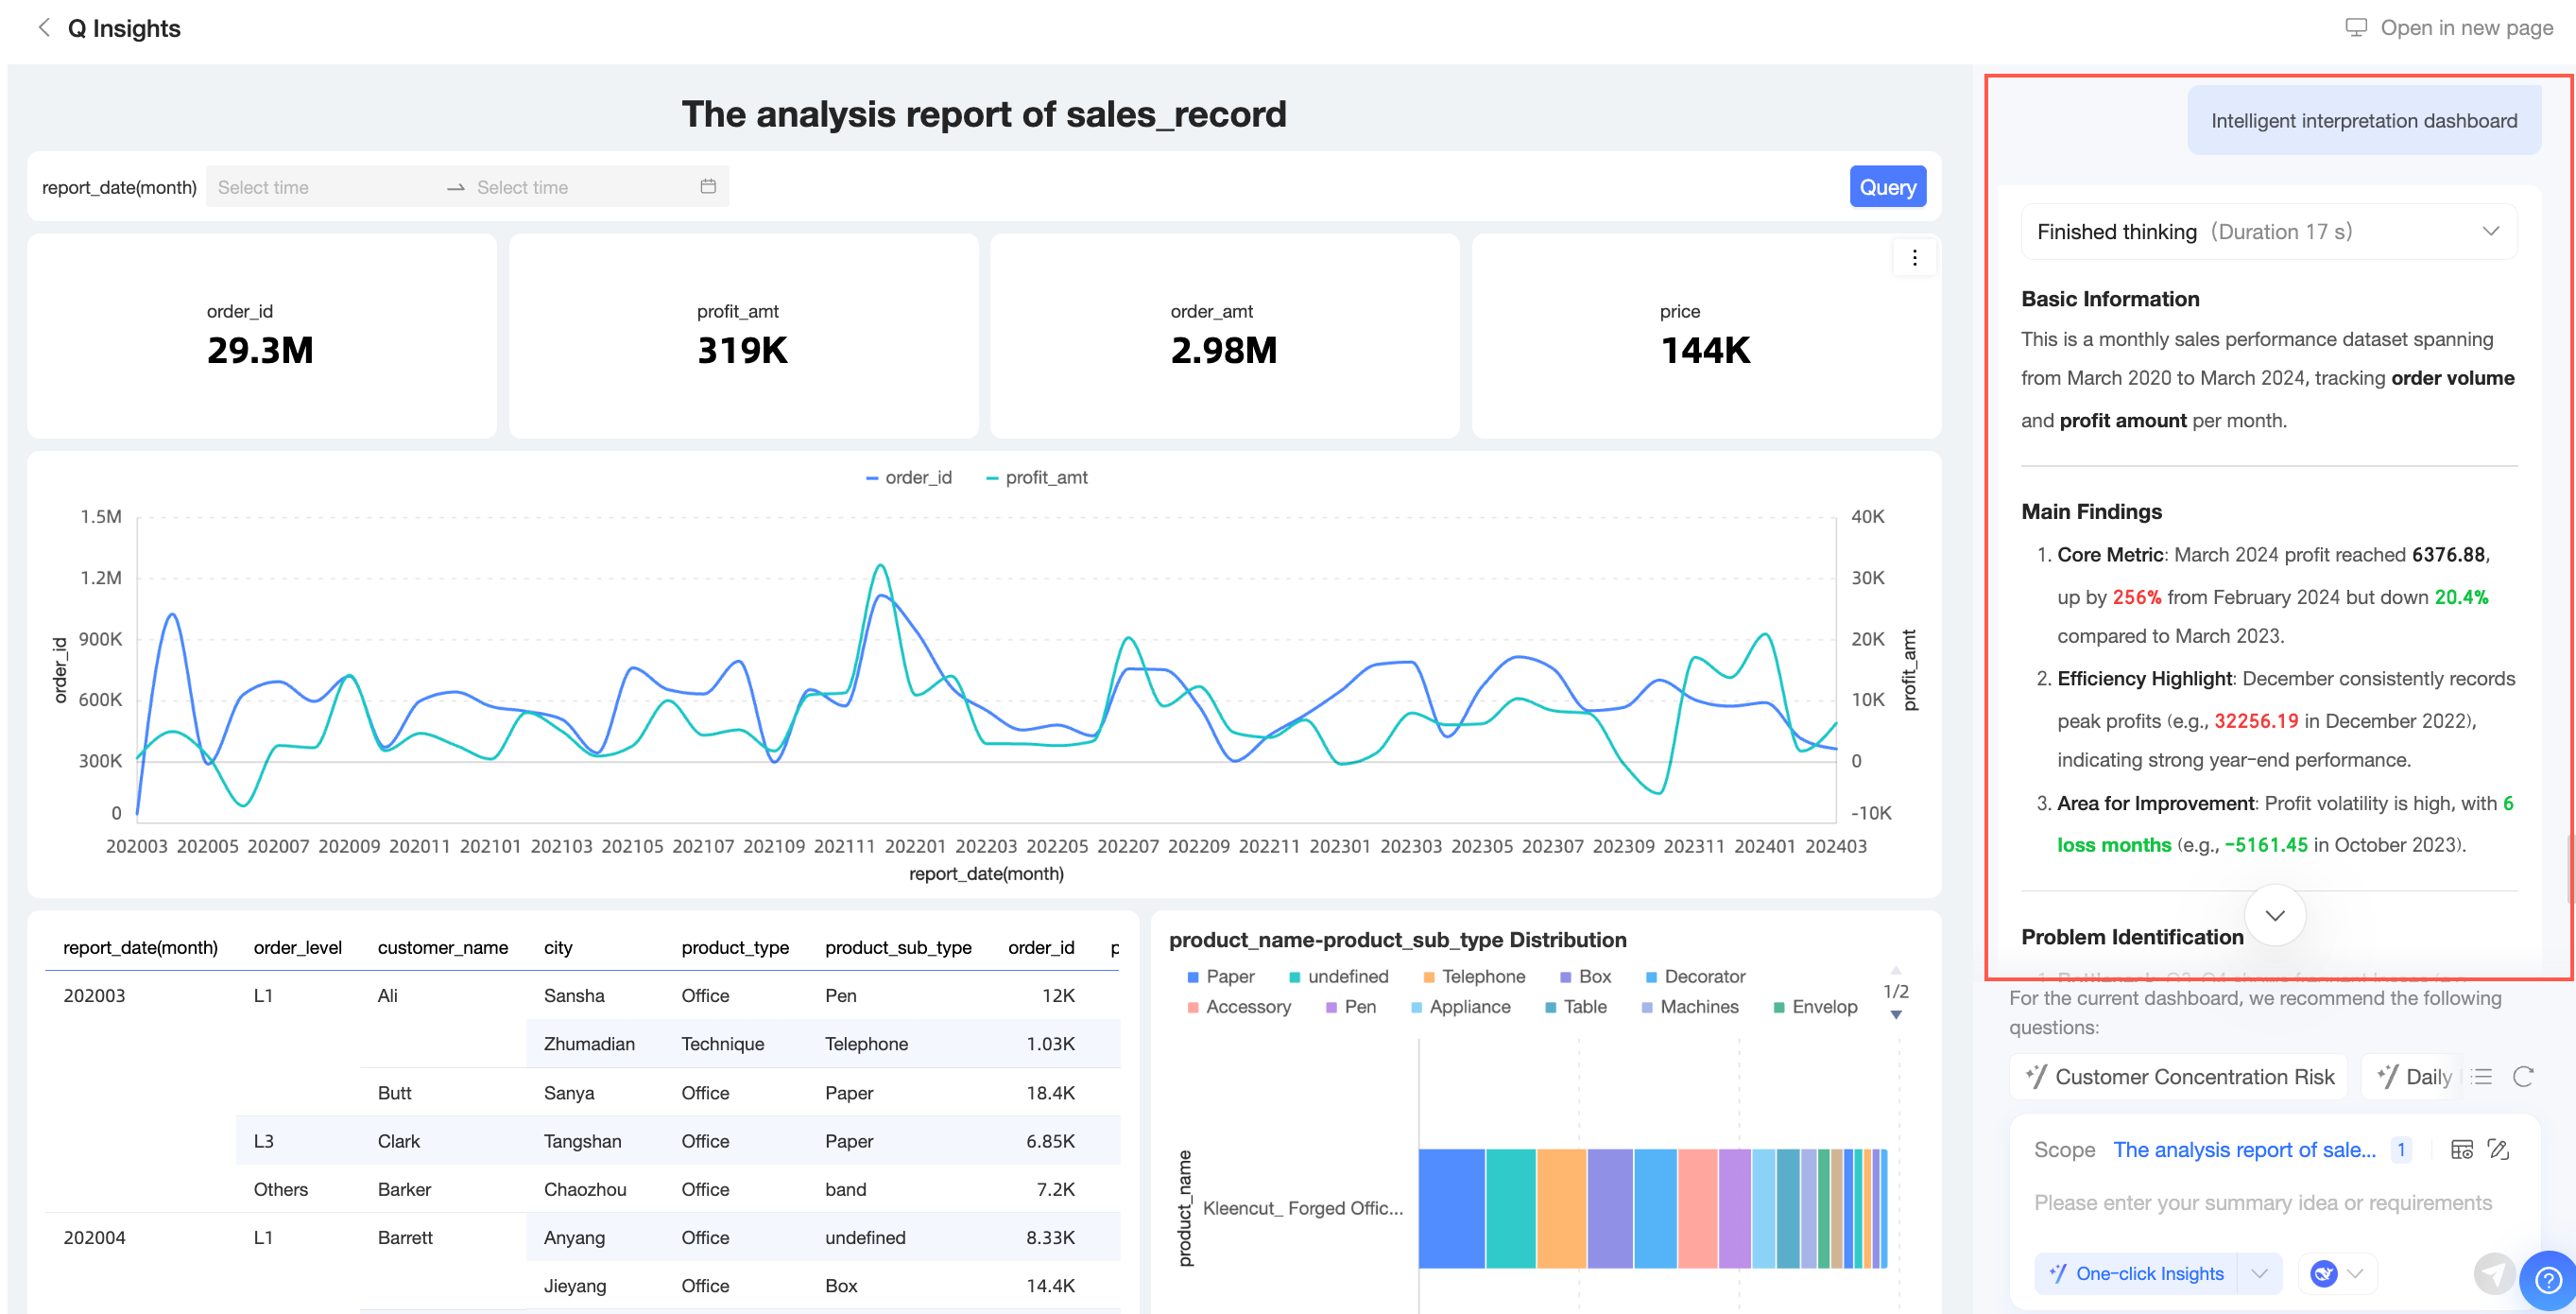The image size is (2576, 1314).
Task: Open the recommended questions list icon
Action: [2482, 1076]
